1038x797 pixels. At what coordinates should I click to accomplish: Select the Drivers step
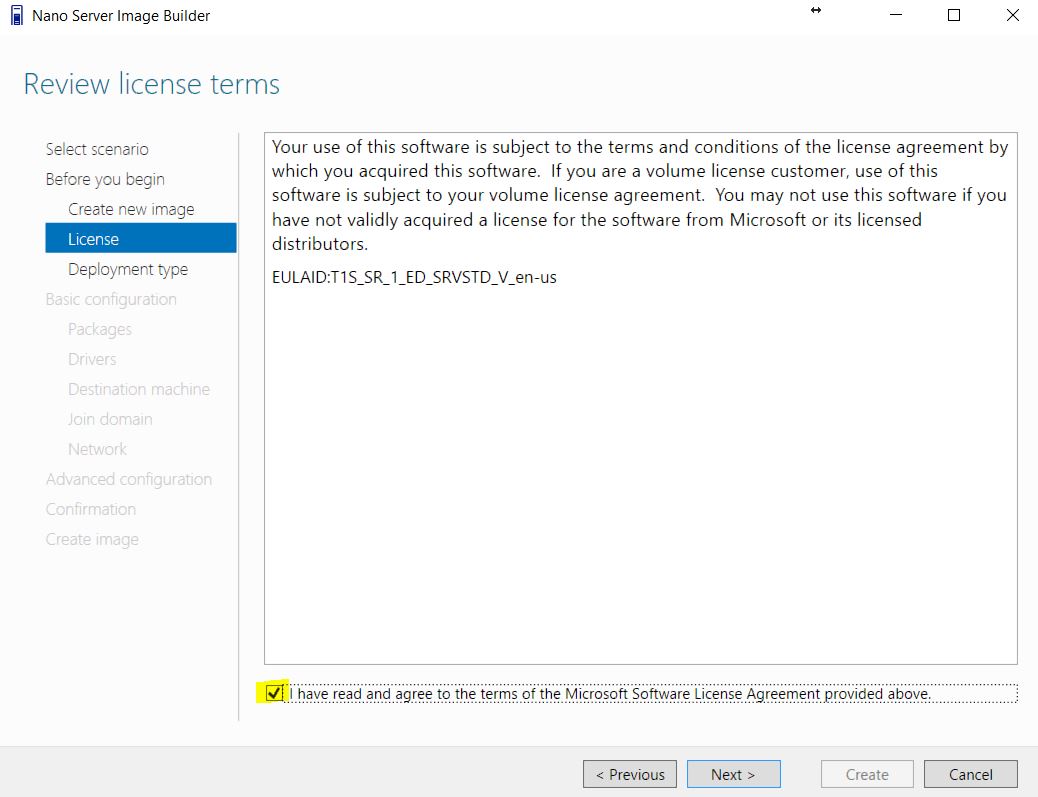92,359
